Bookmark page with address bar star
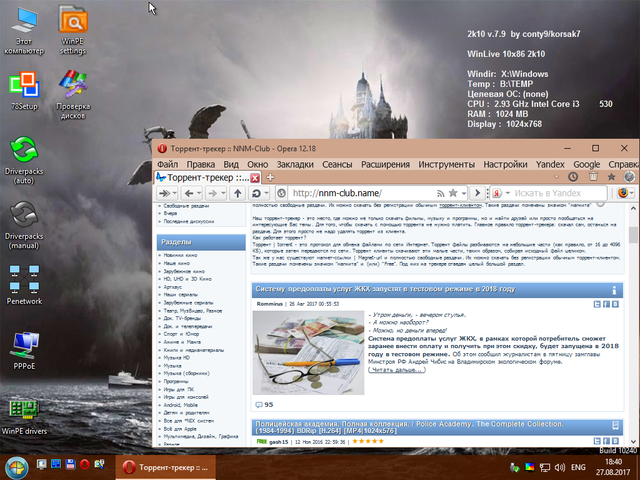Screen dimensions: 640x480 tap(453, 193)
